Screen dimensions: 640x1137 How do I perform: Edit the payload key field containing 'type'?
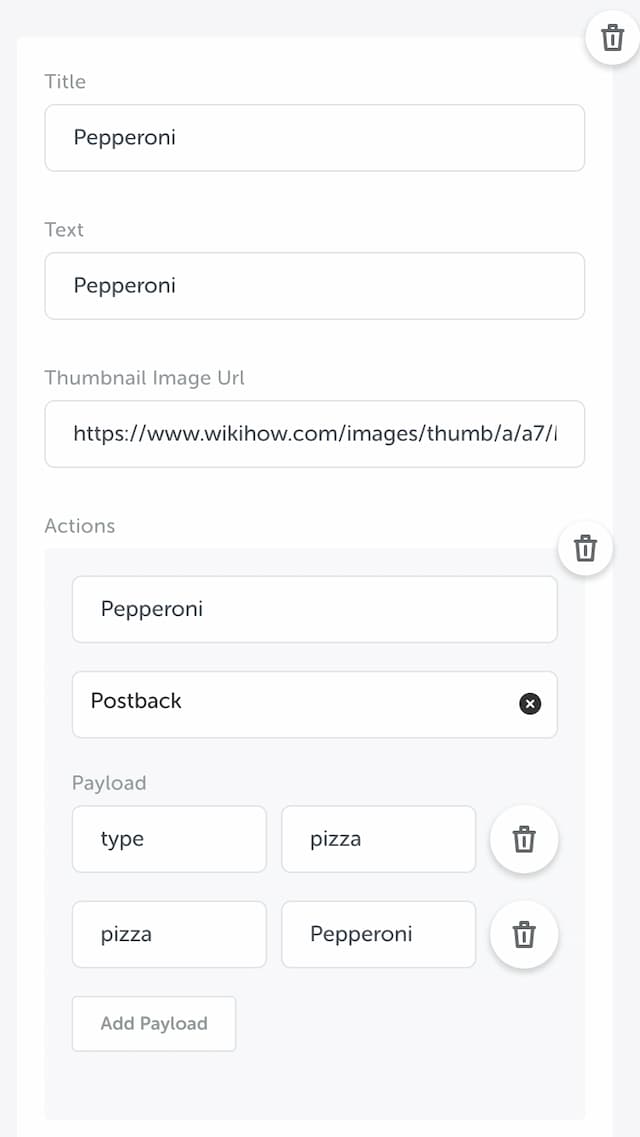169,839
